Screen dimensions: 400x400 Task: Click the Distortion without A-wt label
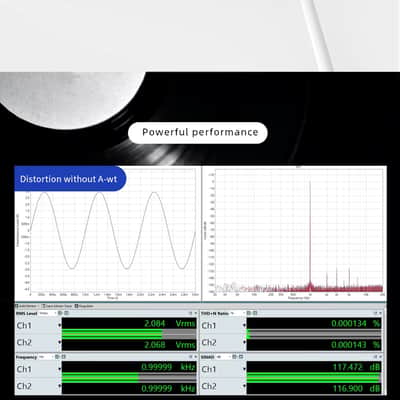(69, 179)
